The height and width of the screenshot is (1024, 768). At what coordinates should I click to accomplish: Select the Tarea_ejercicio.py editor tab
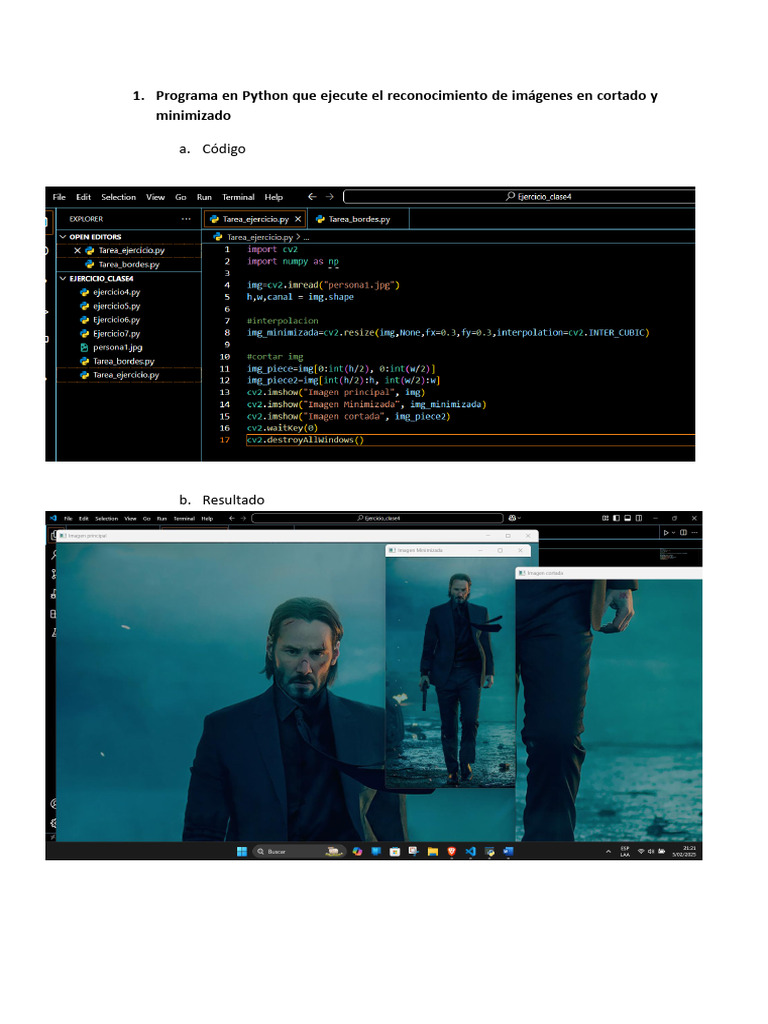[x=255, y=219]
